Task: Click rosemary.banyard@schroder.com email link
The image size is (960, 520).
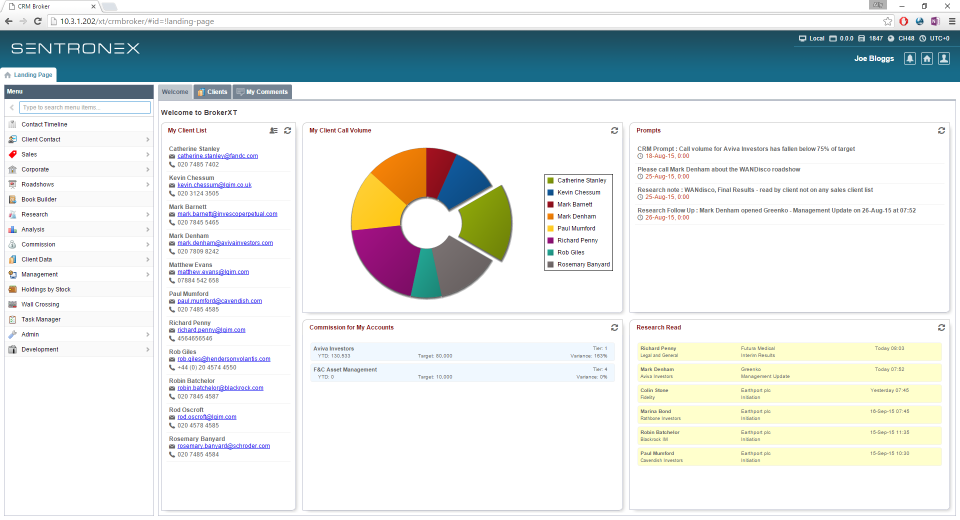Action: [223, 447]
